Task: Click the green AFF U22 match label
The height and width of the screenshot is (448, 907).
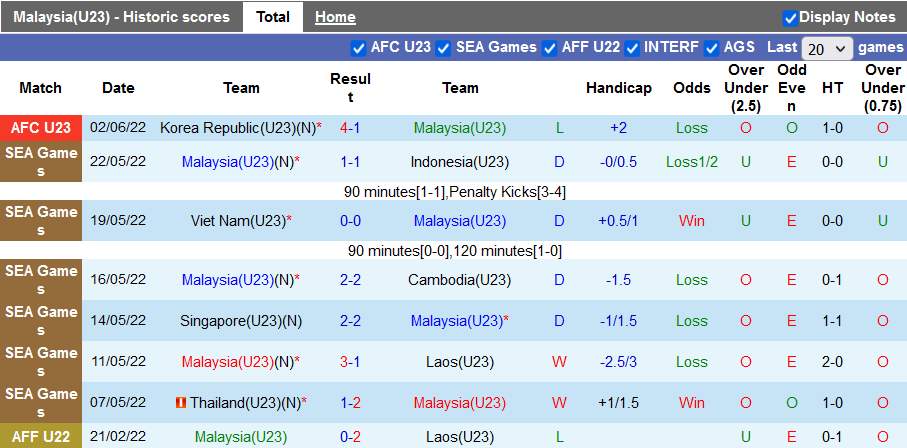Action: 41,437
